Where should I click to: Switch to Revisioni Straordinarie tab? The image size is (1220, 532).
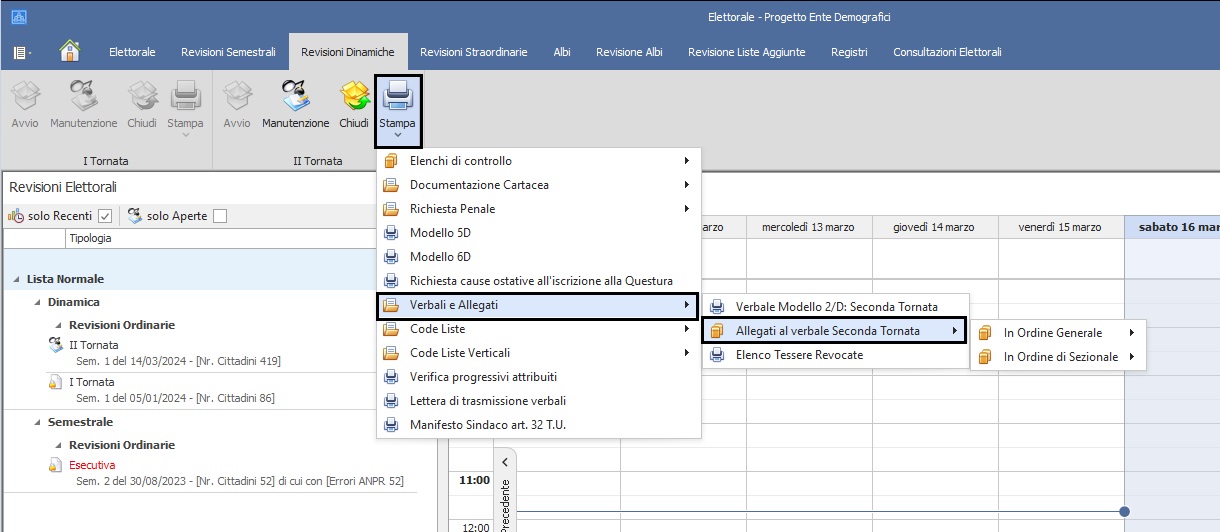[x=473, y=52]
